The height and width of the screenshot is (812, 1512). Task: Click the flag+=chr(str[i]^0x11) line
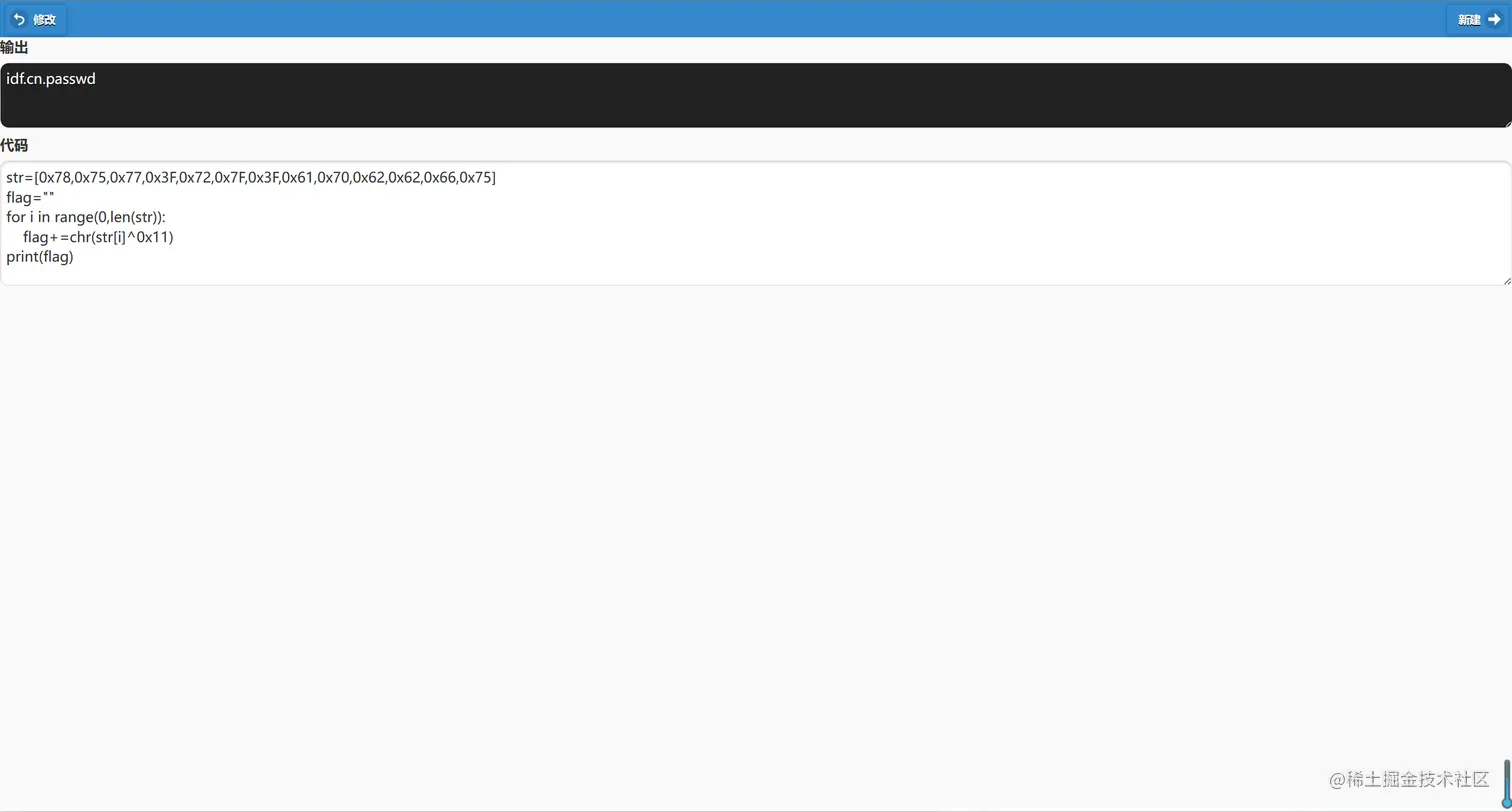[98, 237]
